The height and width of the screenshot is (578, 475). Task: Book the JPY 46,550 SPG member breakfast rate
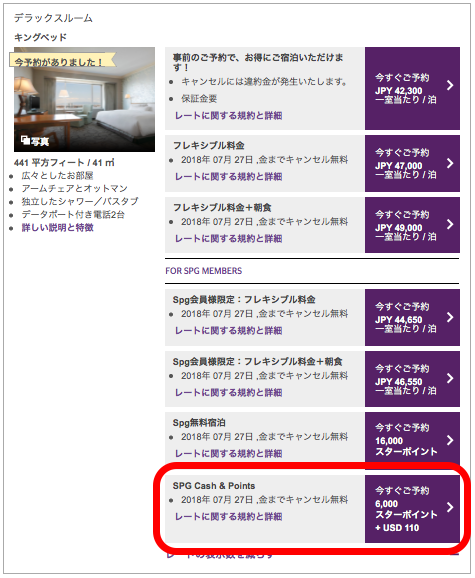[x=412, y=379]
